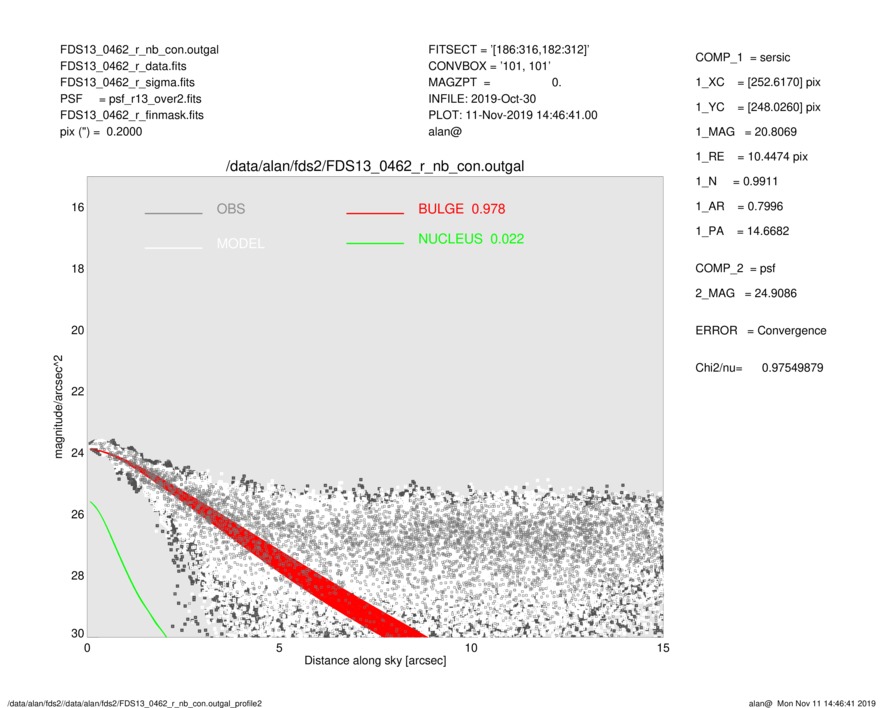Screen dimensions: 885x708
Task: Click the INFILE: 2019-Oct-30 line
Action: (x=482, y=99)
